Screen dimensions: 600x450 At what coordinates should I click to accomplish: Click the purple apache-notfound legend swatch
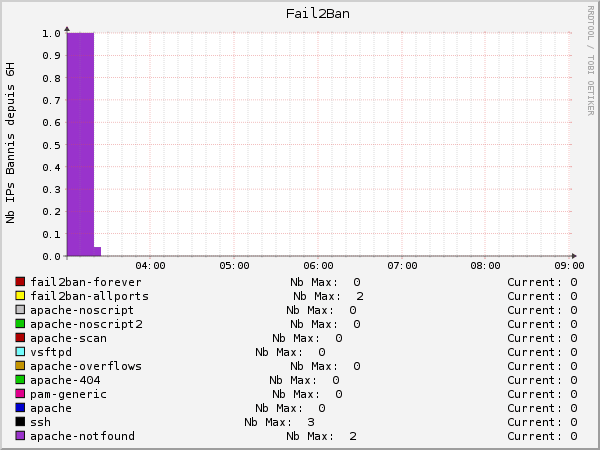pos(19,436)
